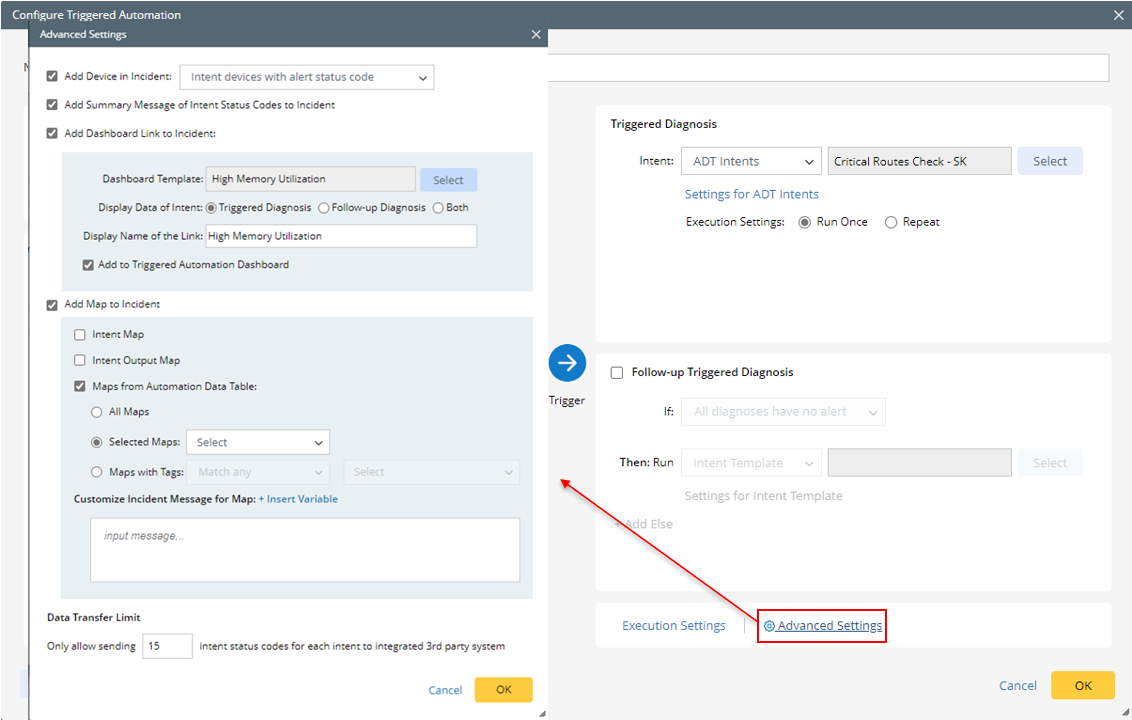Select Repeat execution setting

pos(890,221)
